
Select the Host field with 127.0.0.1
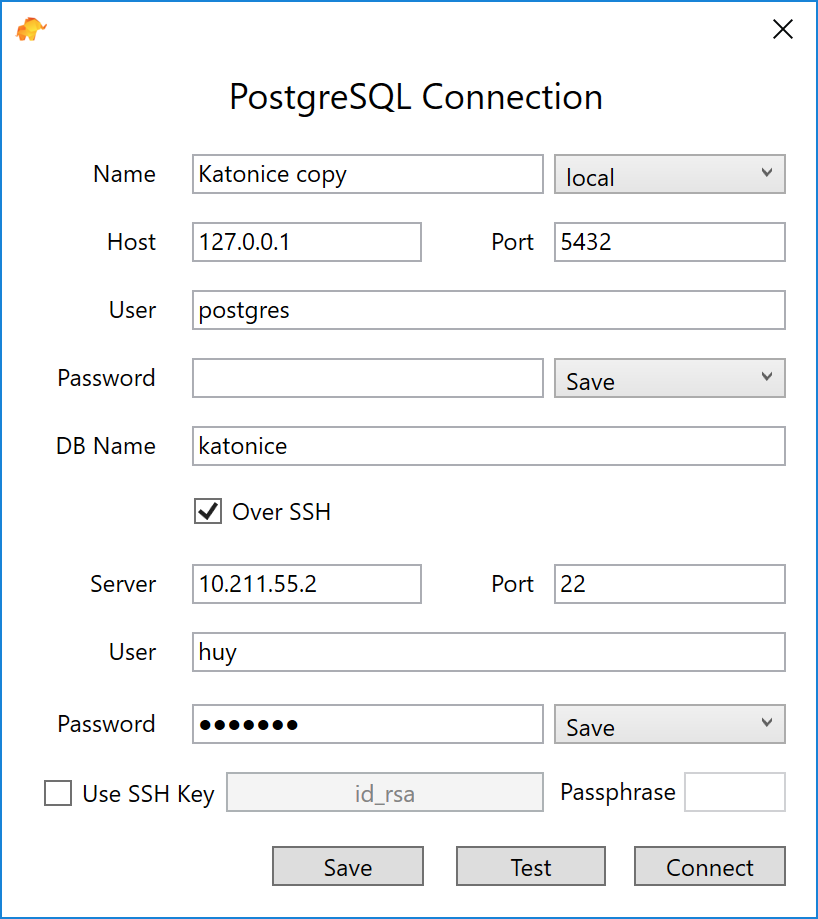point(307,242)
